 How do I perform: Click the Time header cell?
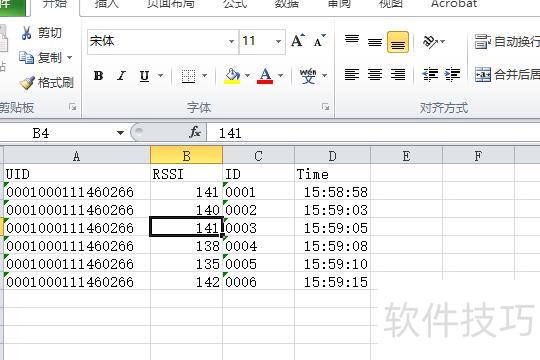click(332, 174)
